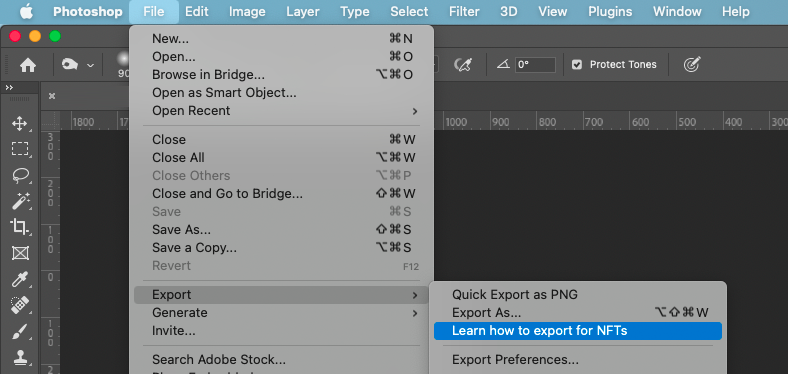Choose New... from File menu
788x374 pixels.
click(281, 39)
